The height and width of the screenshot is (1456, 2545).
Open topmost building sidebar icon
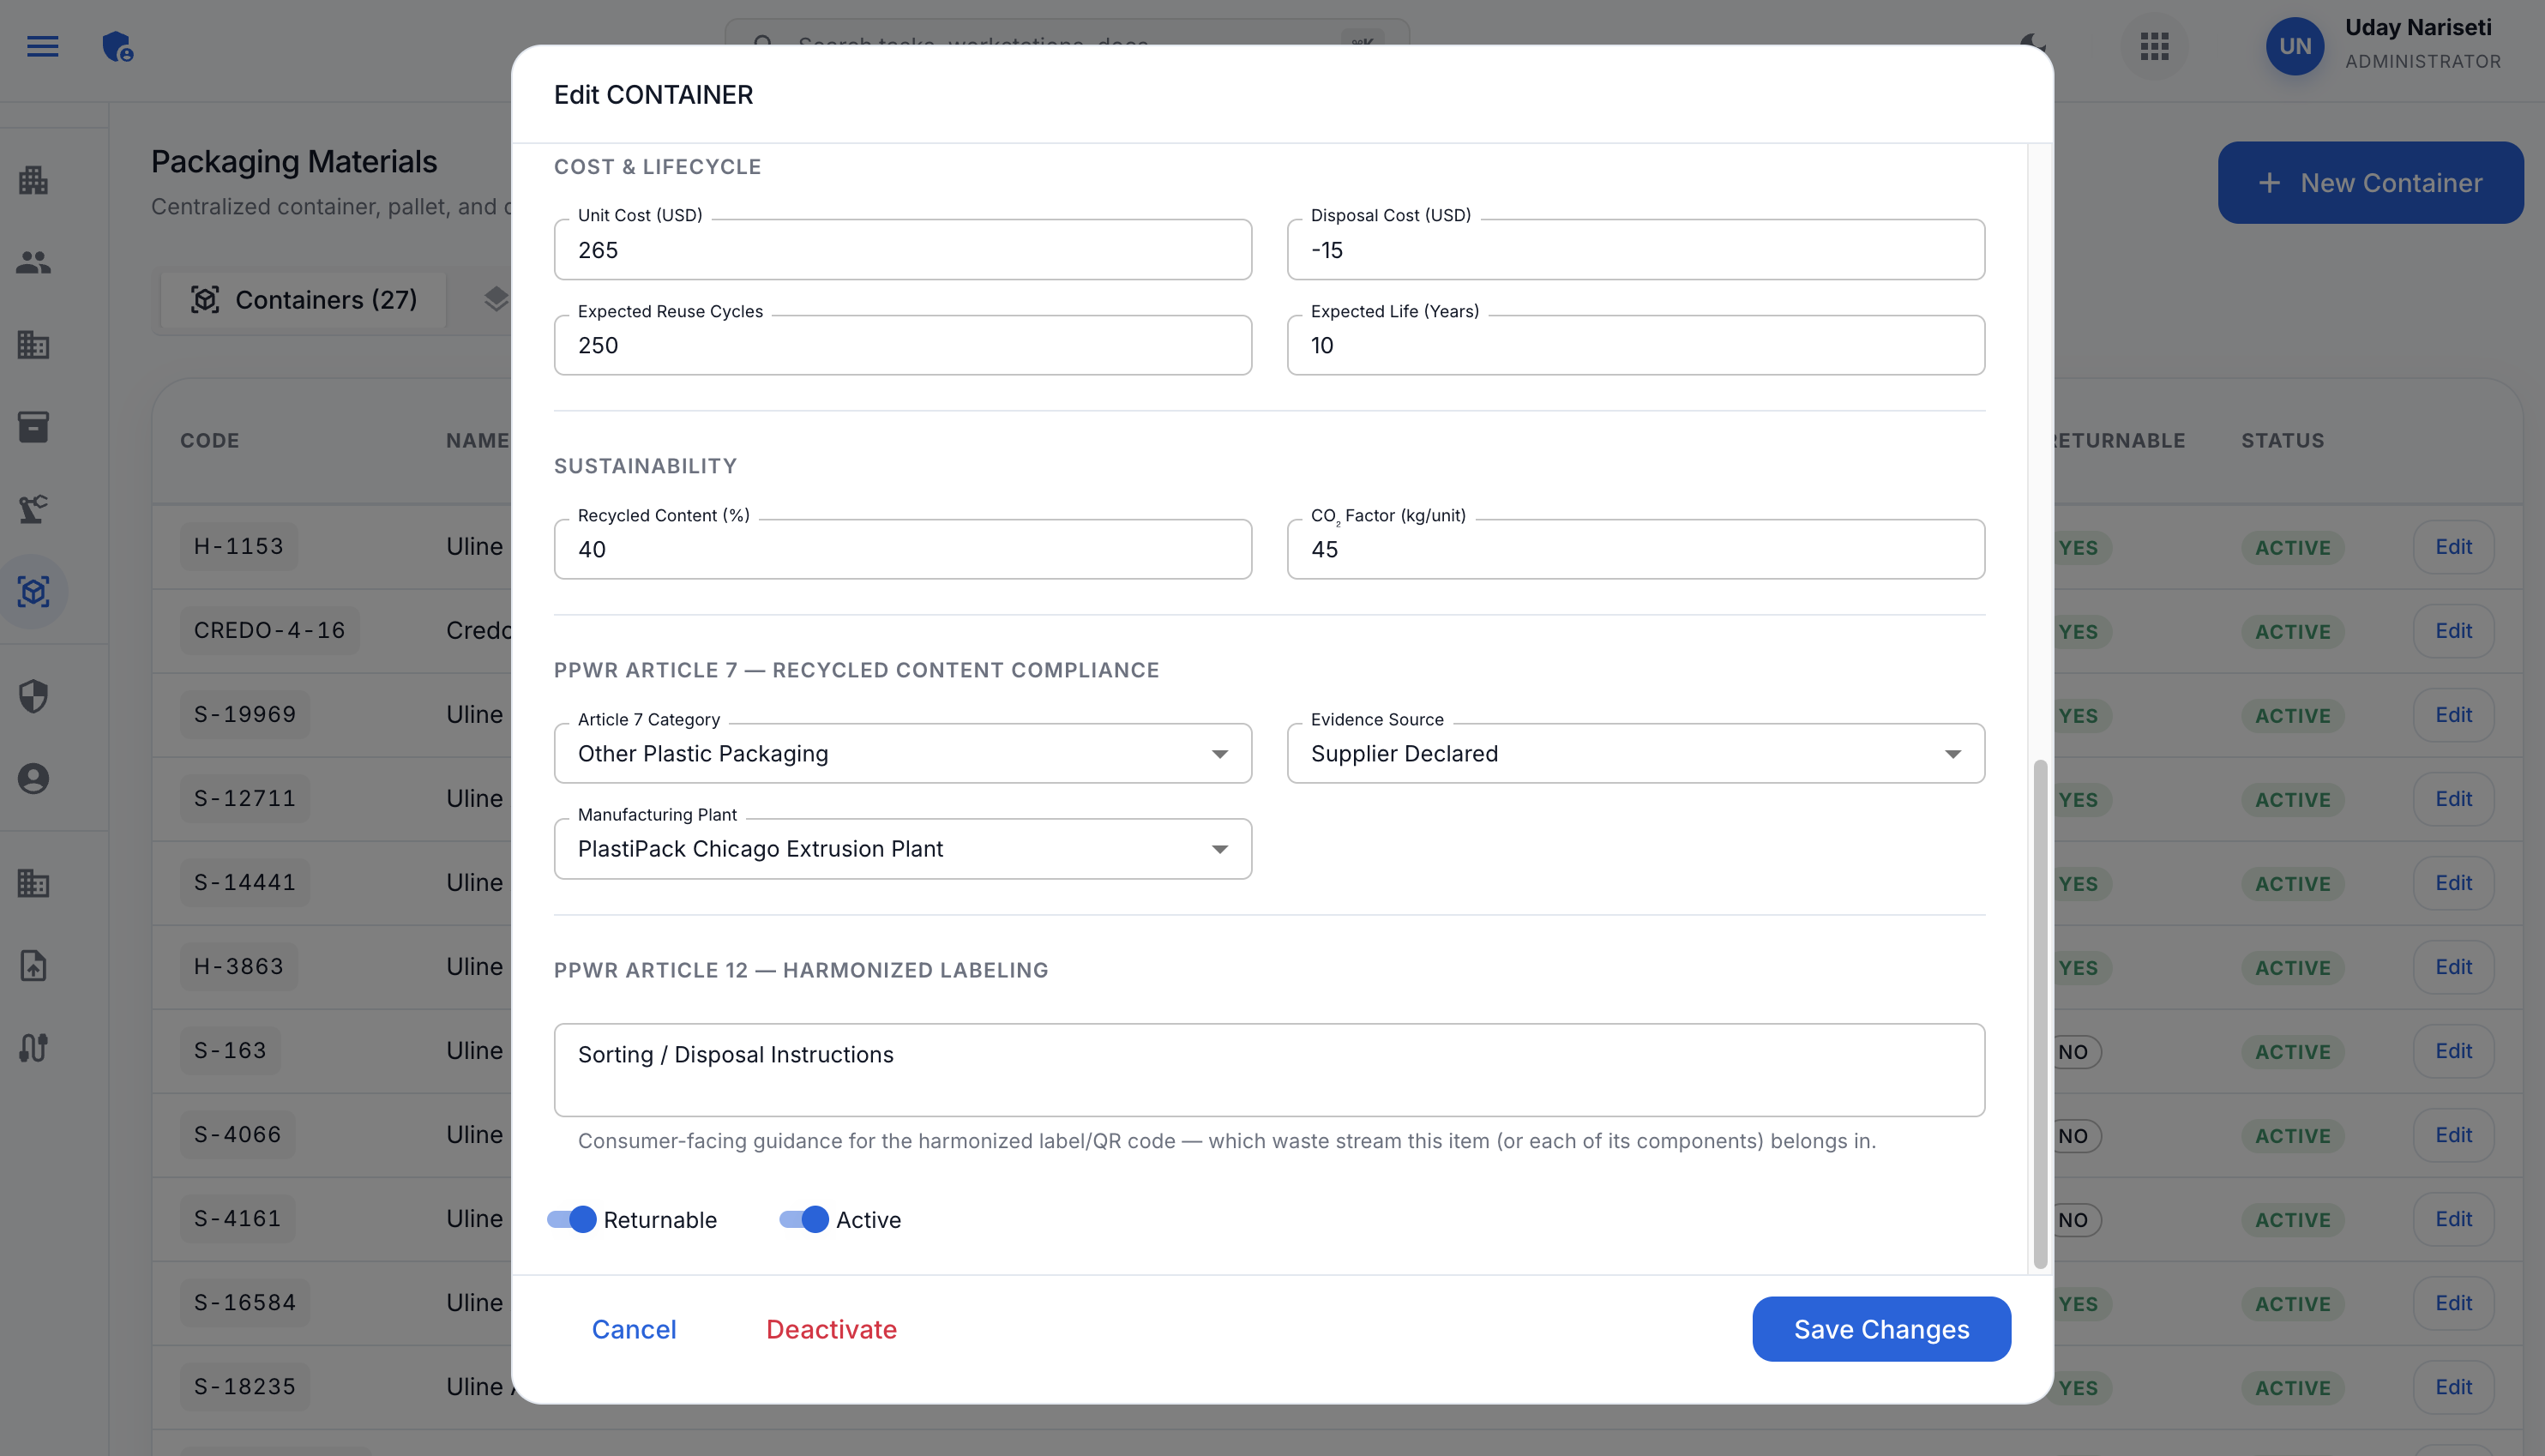pos(33,180)
